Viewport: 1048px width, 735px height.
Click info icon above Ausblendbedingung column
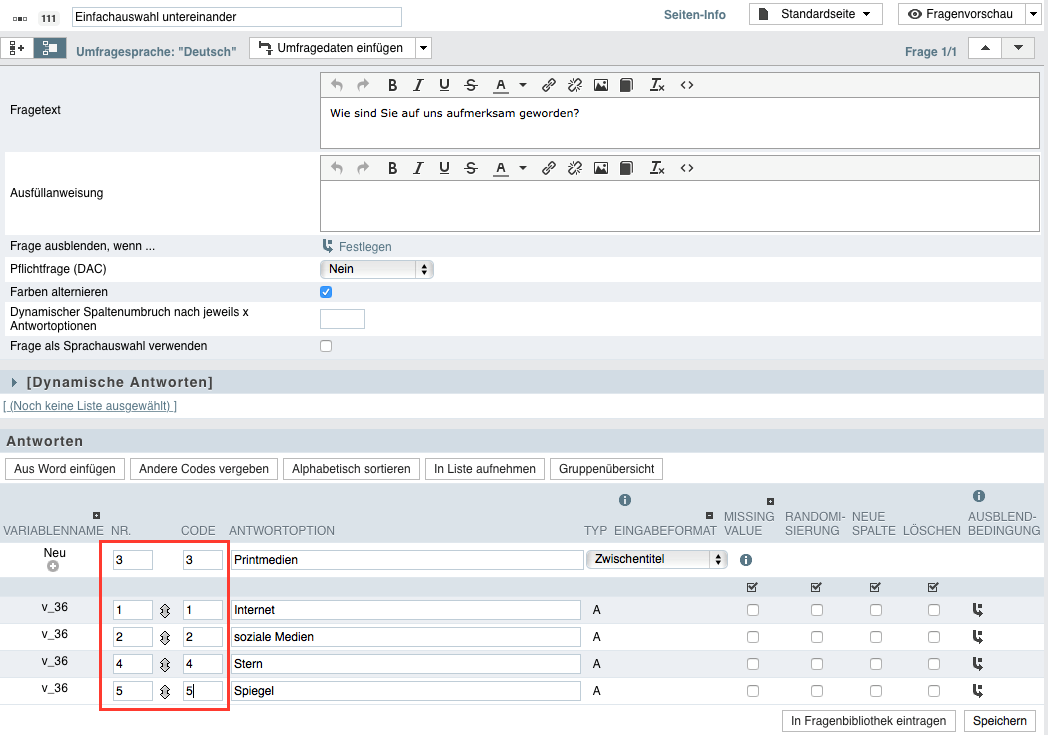point(979,496)
